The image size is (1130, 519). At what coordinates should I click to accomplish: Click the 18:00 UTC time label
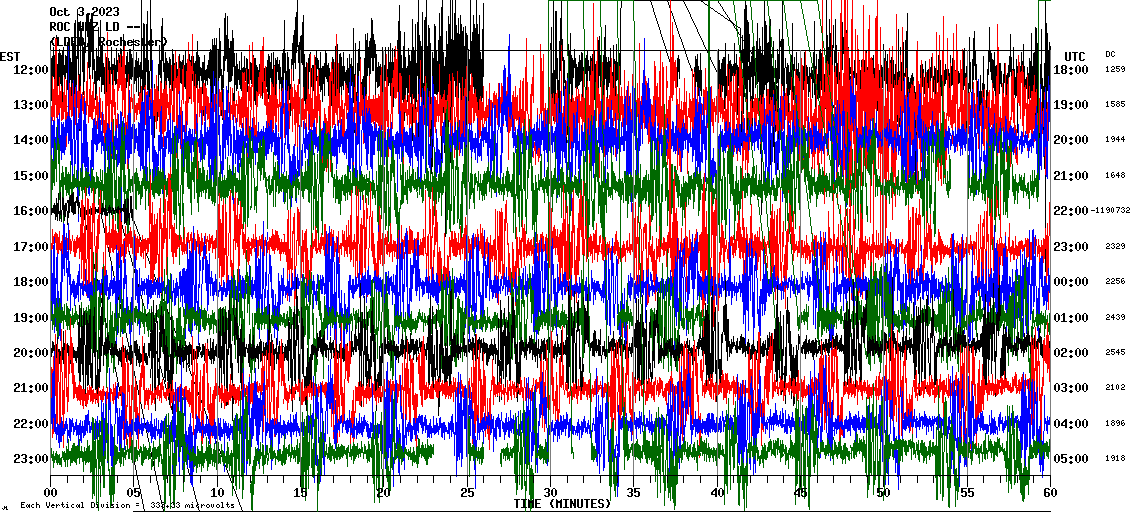[1071, 70]
